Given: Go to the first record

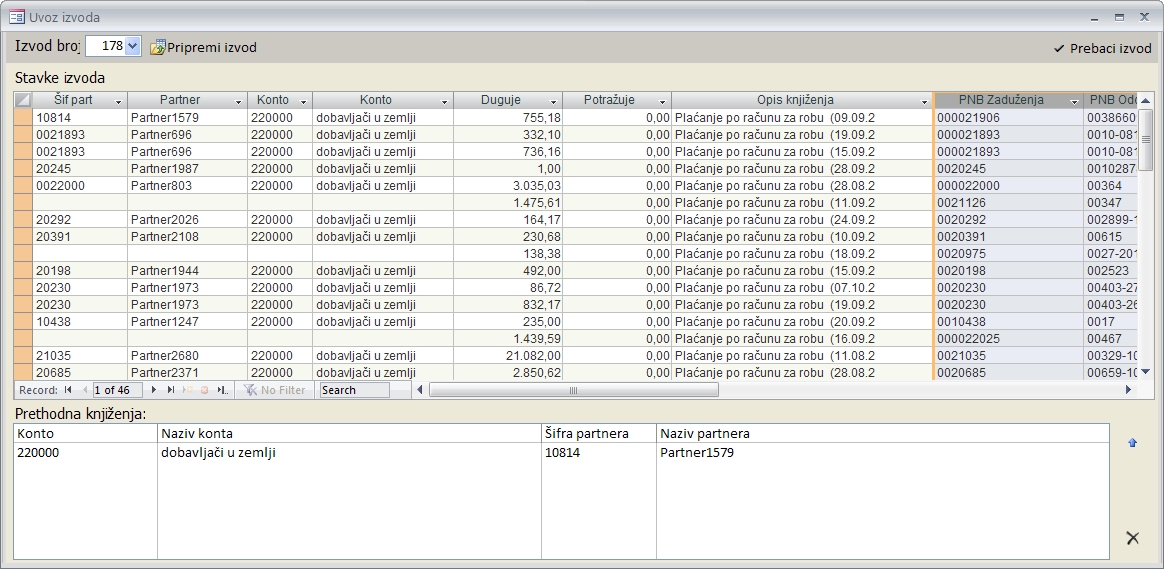Looking at the screenshot, I should pyautogui.click(x=69, y=390).
